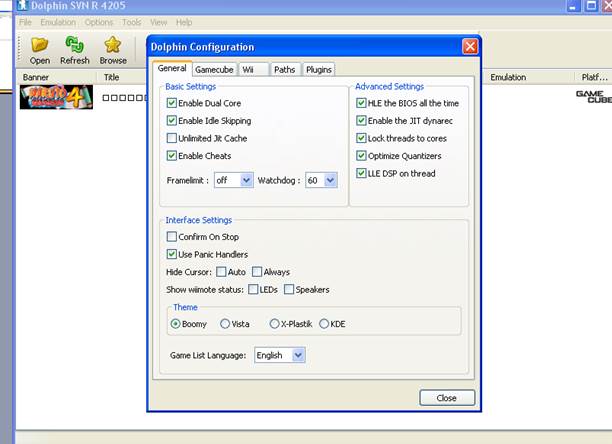Image resolution: width=612 pixels, height=444 pixels.
Task: Check Show wiimote status LEDs
Action: [253, 289]
